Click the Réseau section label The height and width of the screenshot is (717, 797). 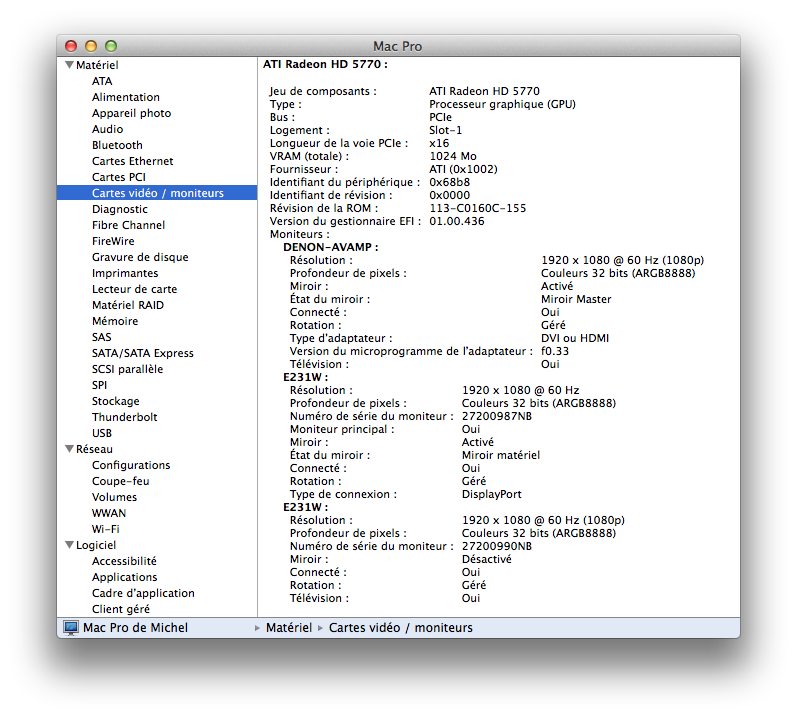95,449
